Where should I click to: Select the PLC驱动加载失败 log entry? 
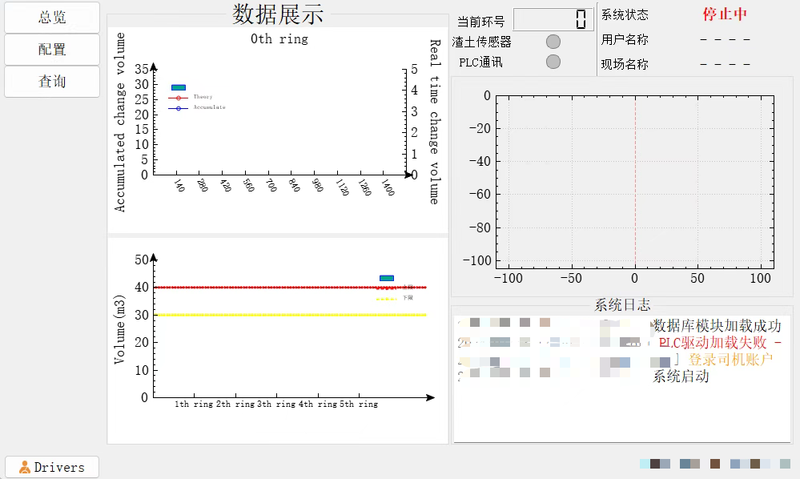718,342
